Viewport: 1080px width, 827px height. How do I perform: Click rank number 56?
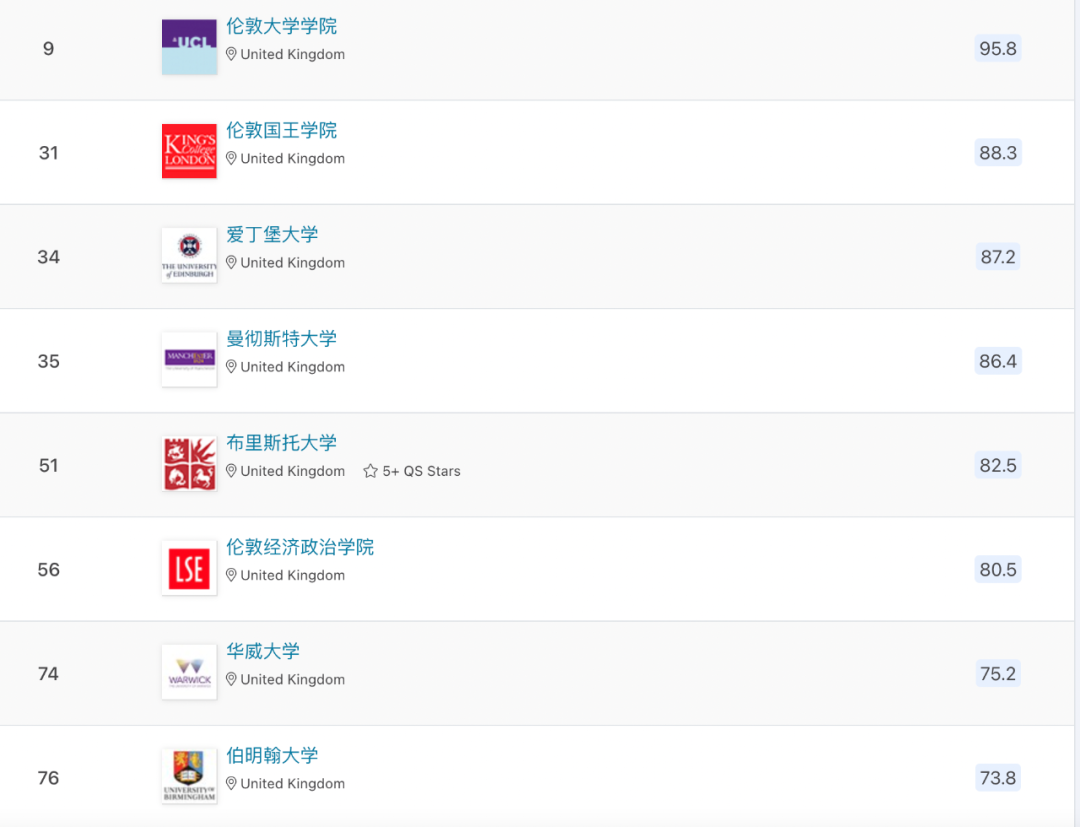coord(48,569)
